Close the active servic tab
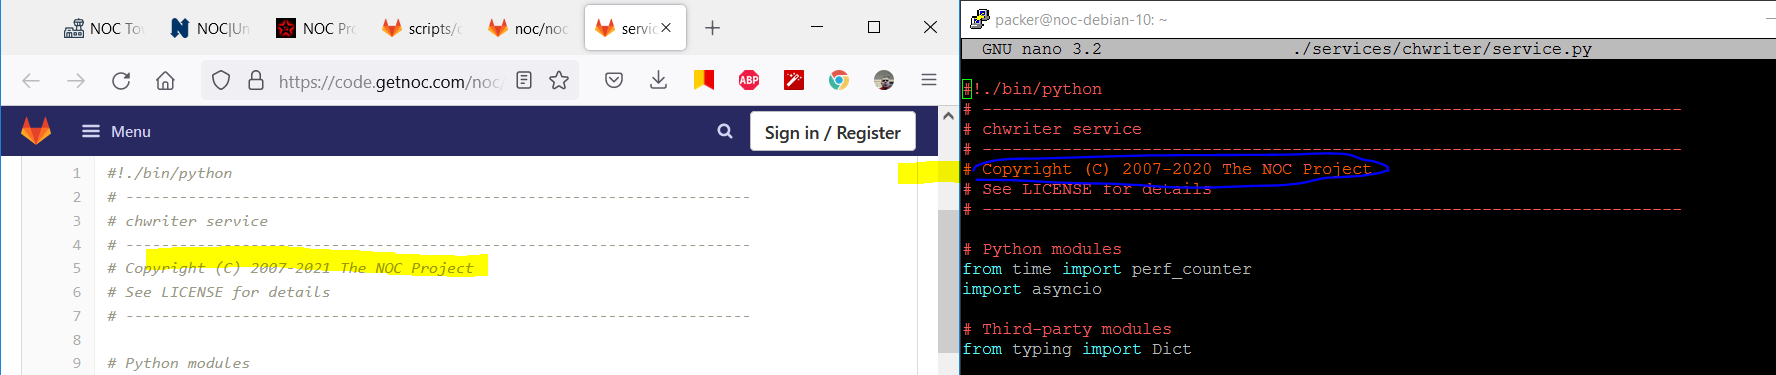The image size is (1776, 375). (x=666, y=28)
